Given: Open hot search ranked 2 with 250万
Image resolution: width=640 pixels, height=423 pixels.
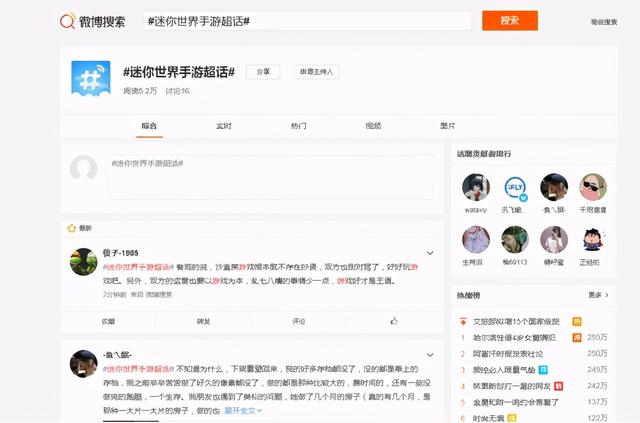Looking at the screenshot, I should (x=508, y=354).
